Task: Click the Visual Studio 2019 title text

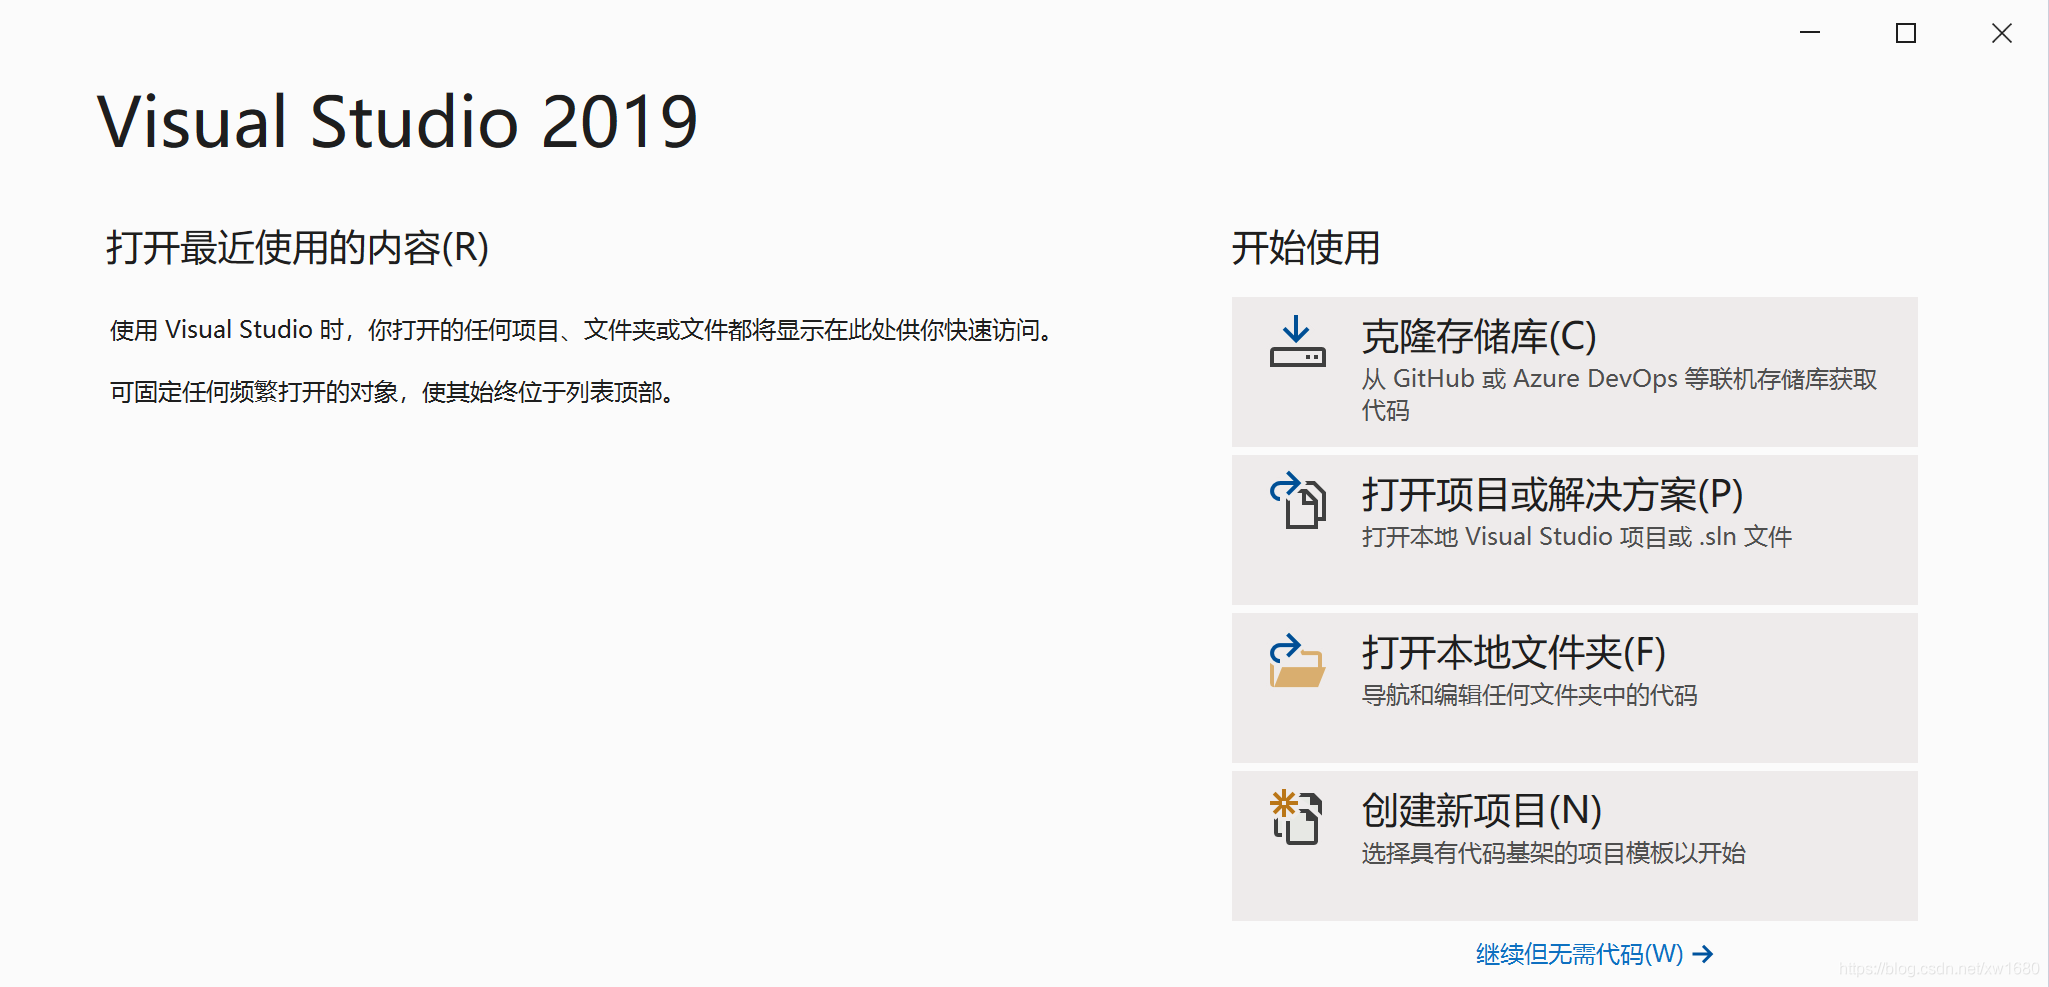Action: click(397, 122)
